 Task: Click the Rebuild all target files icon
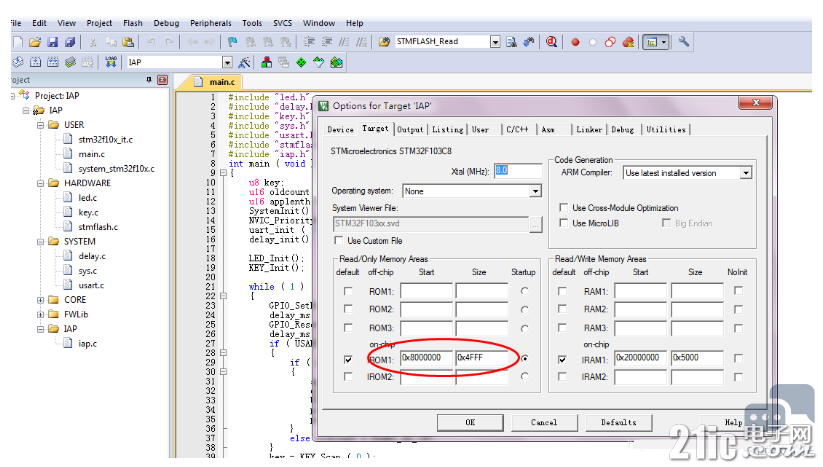(52, 62)
